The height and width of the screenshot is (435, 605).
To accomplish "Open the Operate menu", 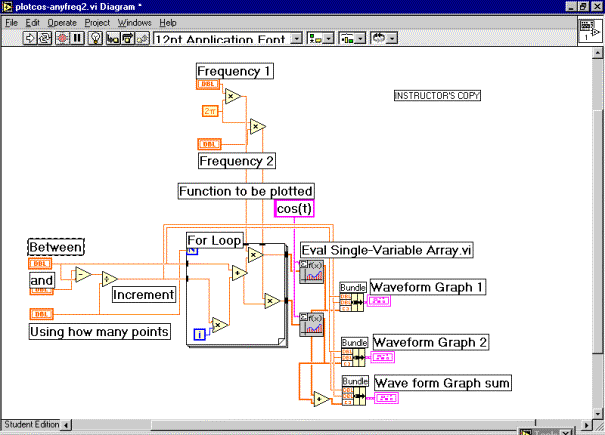I will [62, 23].
